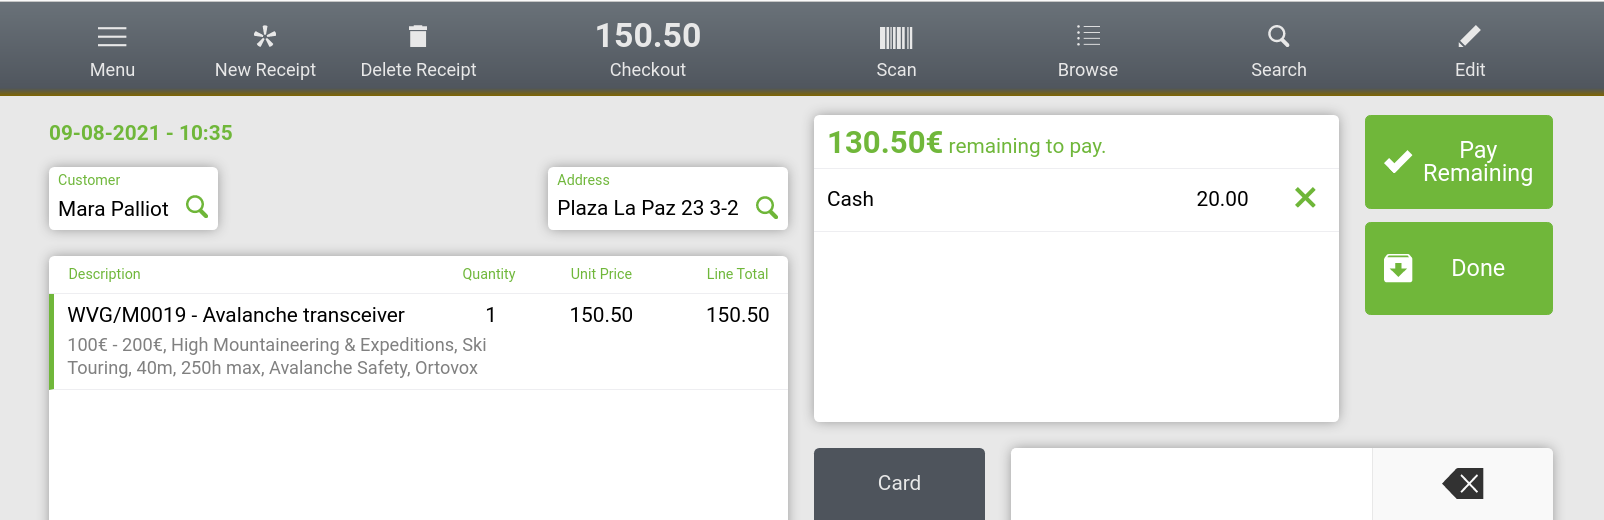Viewport: 1604px width, 520px height.
Task: Click the 150.50 Checkout total
Action: coord(648,49)
